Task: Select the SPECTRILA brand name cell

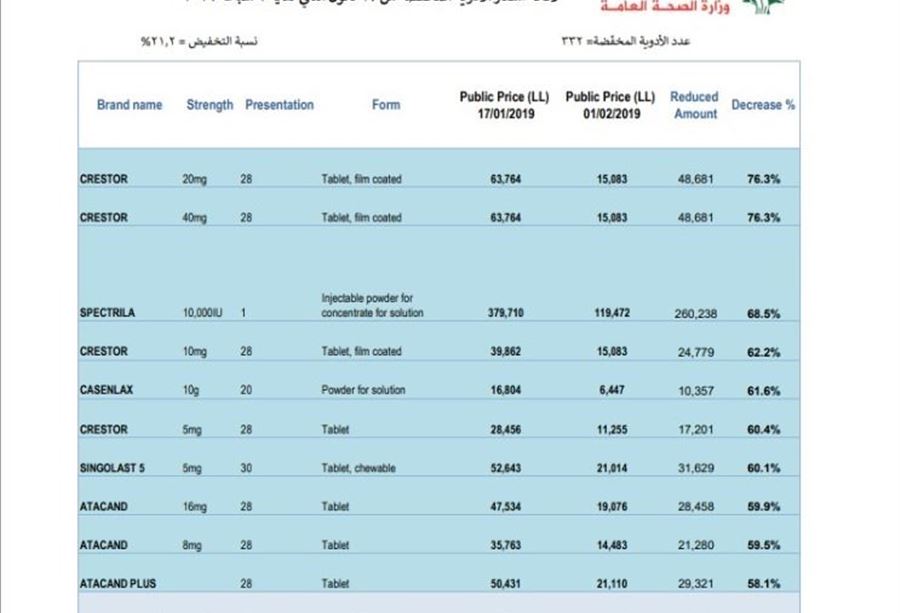Action: pyautogui.click(x=107, y=312)
